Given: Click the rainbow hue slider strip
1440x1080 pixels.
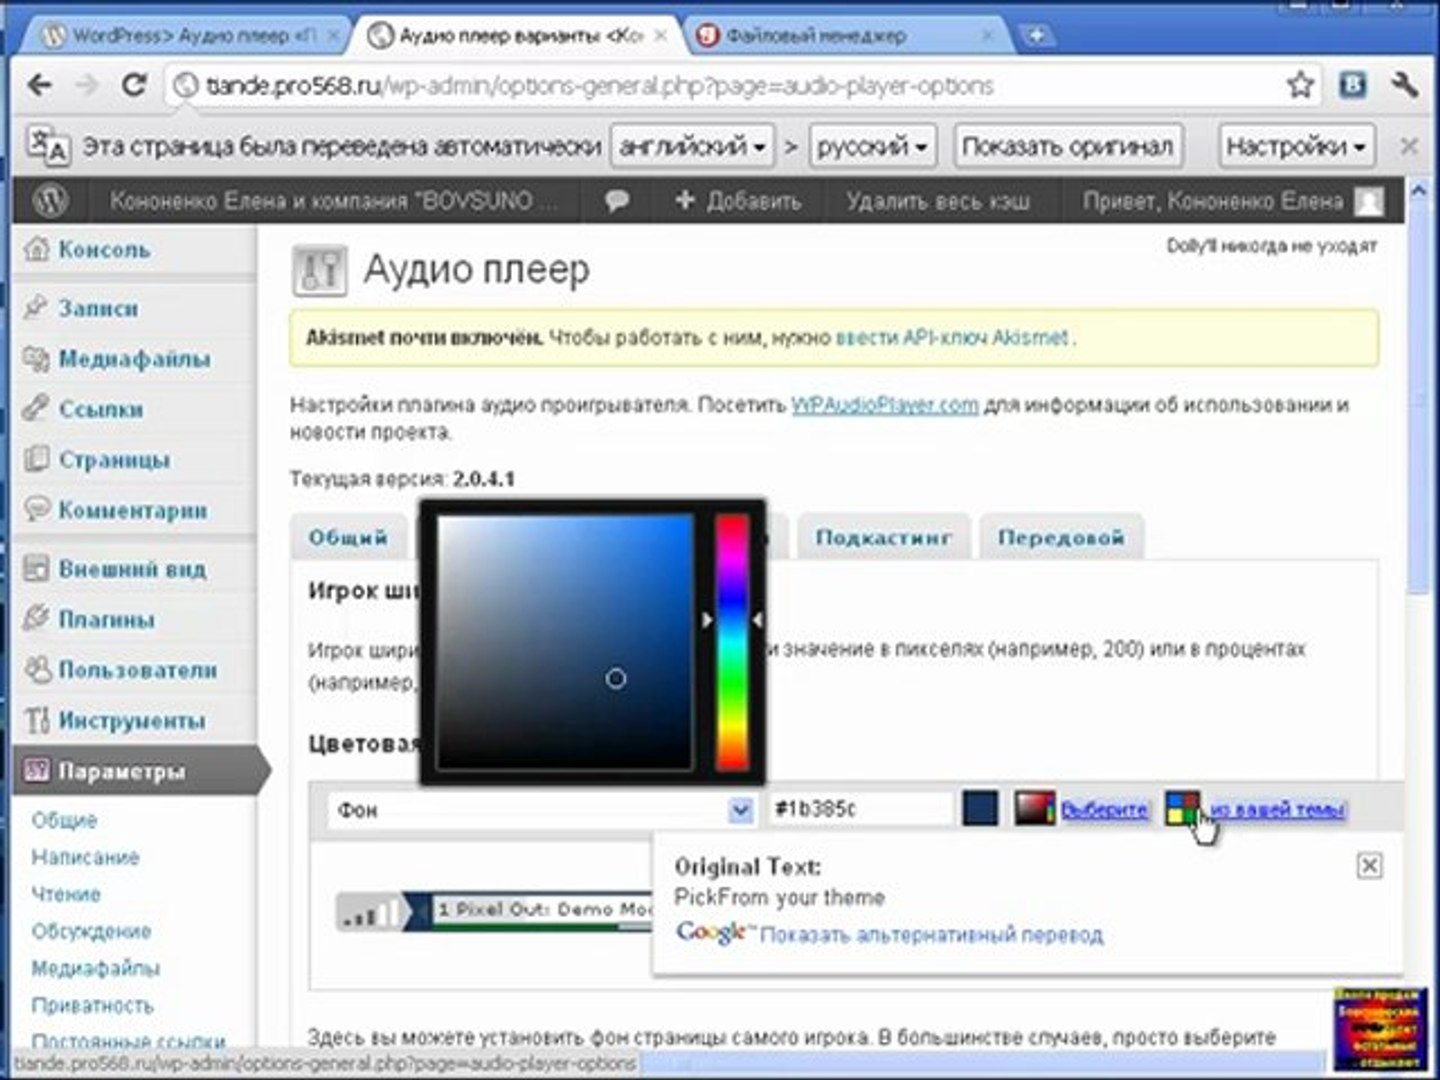Looking at the screenshot, I should click(x=733, y=642).
